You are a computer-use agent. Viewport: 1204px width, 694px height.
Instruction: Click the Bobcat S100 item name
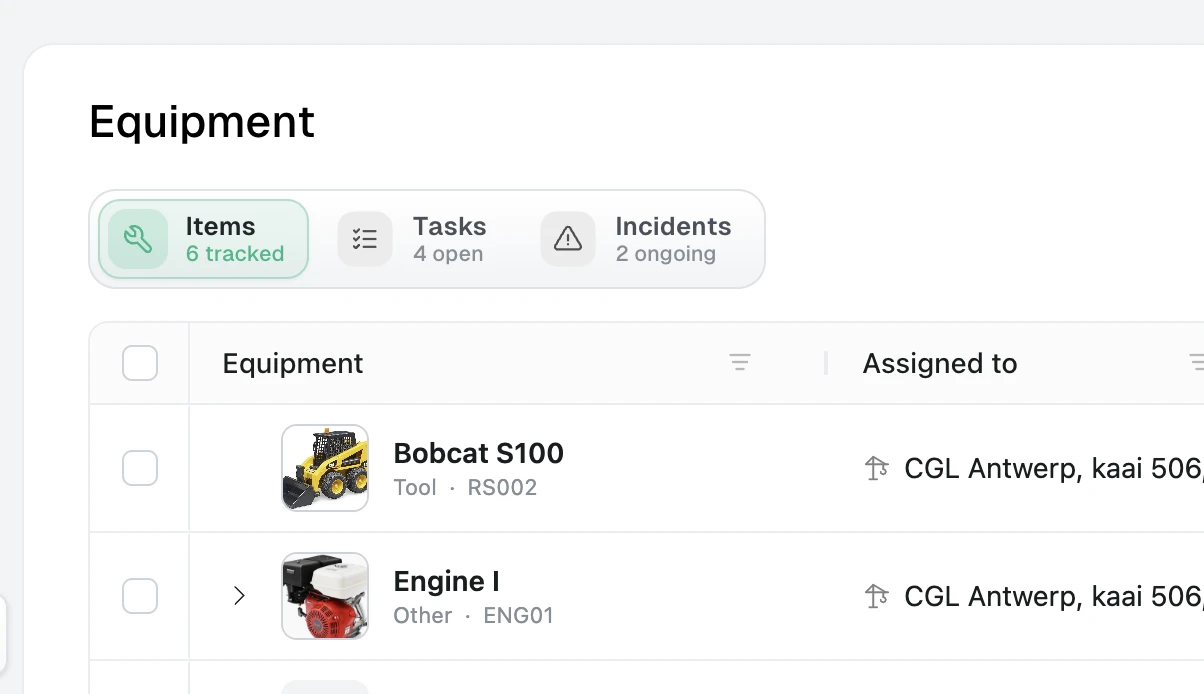[479, 453]
